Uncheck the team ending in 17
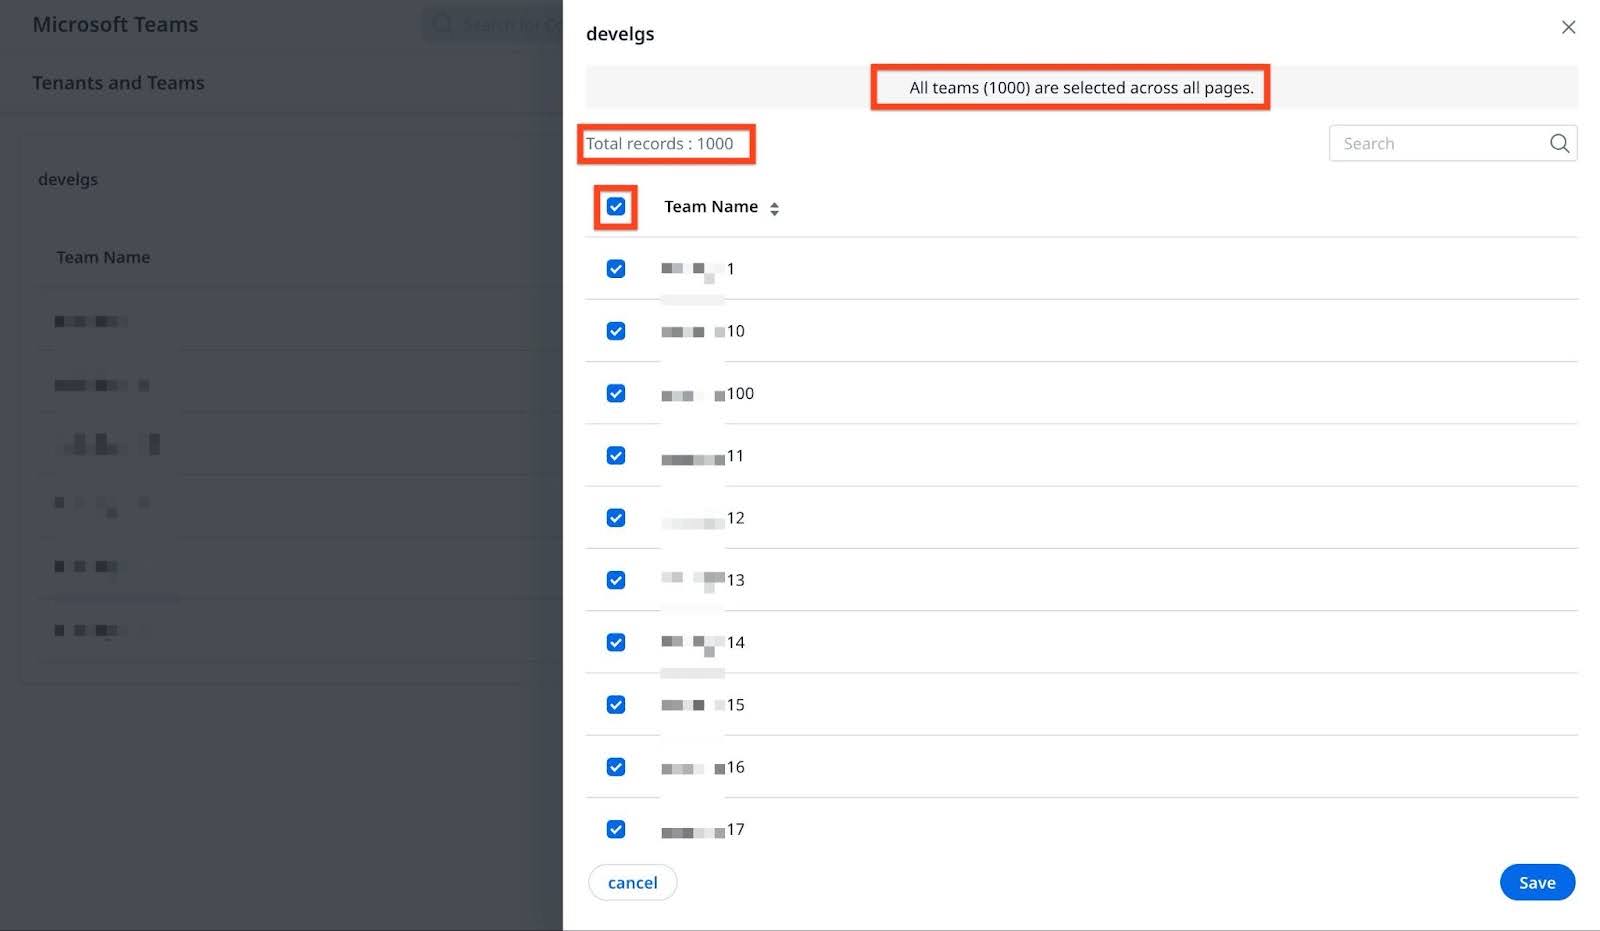 pyautogui.click(x=616, y=829)
